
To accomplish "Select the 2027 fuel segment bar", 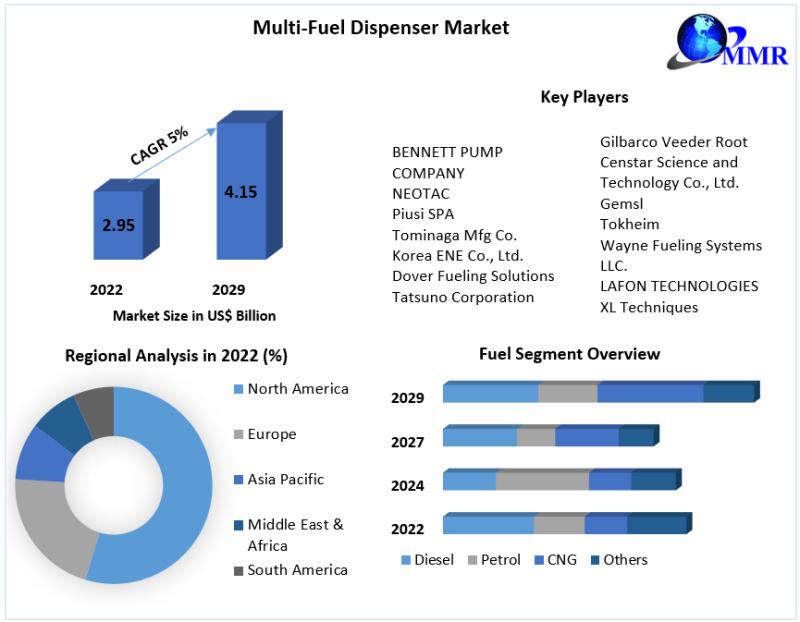I will tap(551, 436).
